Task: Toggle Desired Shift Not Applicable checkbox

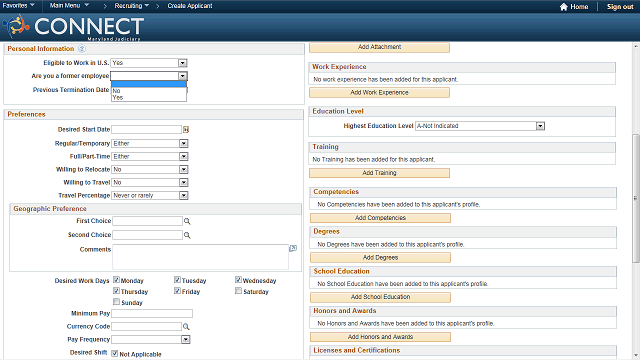Action: click(115, 353)
